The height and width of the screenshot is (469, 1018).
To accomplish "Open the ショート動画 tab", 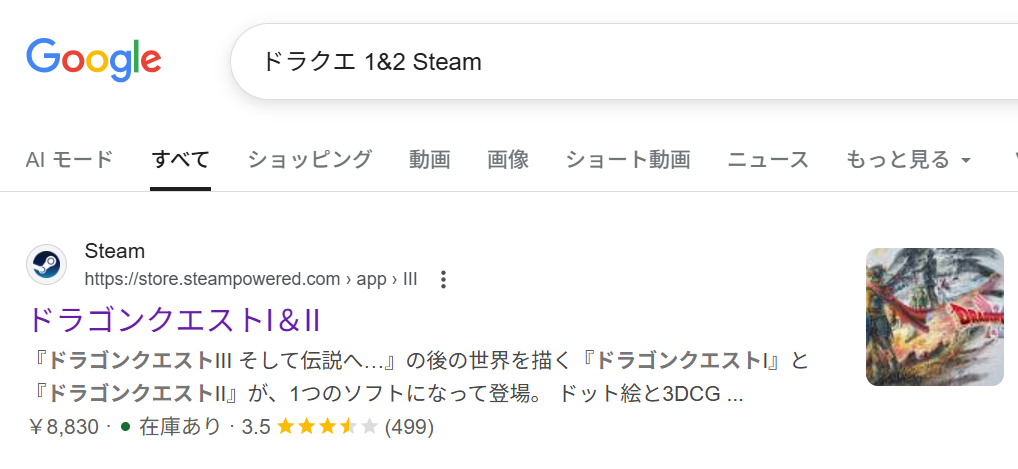I will click(x=628, y=159).
